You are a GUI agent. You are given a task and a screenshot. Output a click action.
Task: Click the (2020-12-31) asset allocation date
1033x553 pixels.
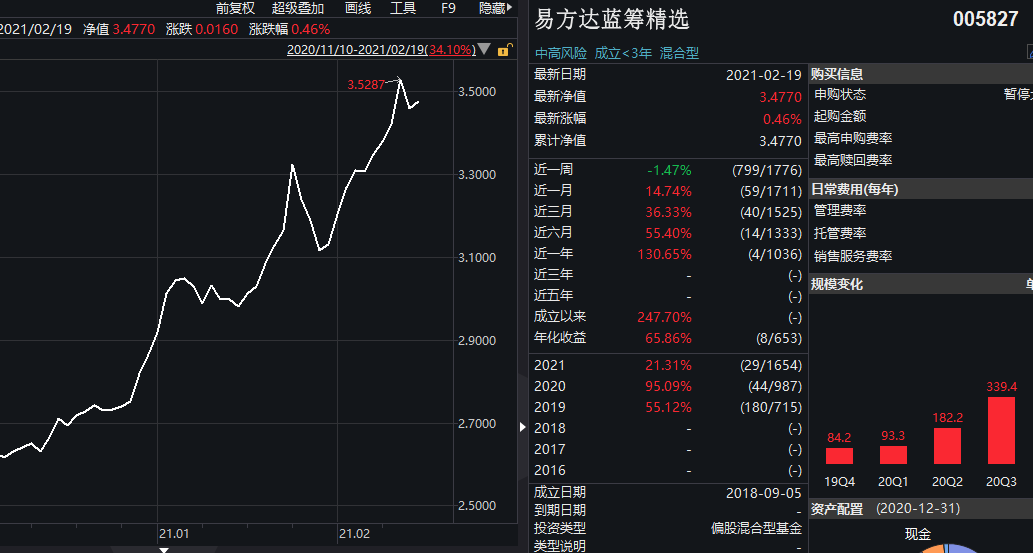[x=918, y=509]
